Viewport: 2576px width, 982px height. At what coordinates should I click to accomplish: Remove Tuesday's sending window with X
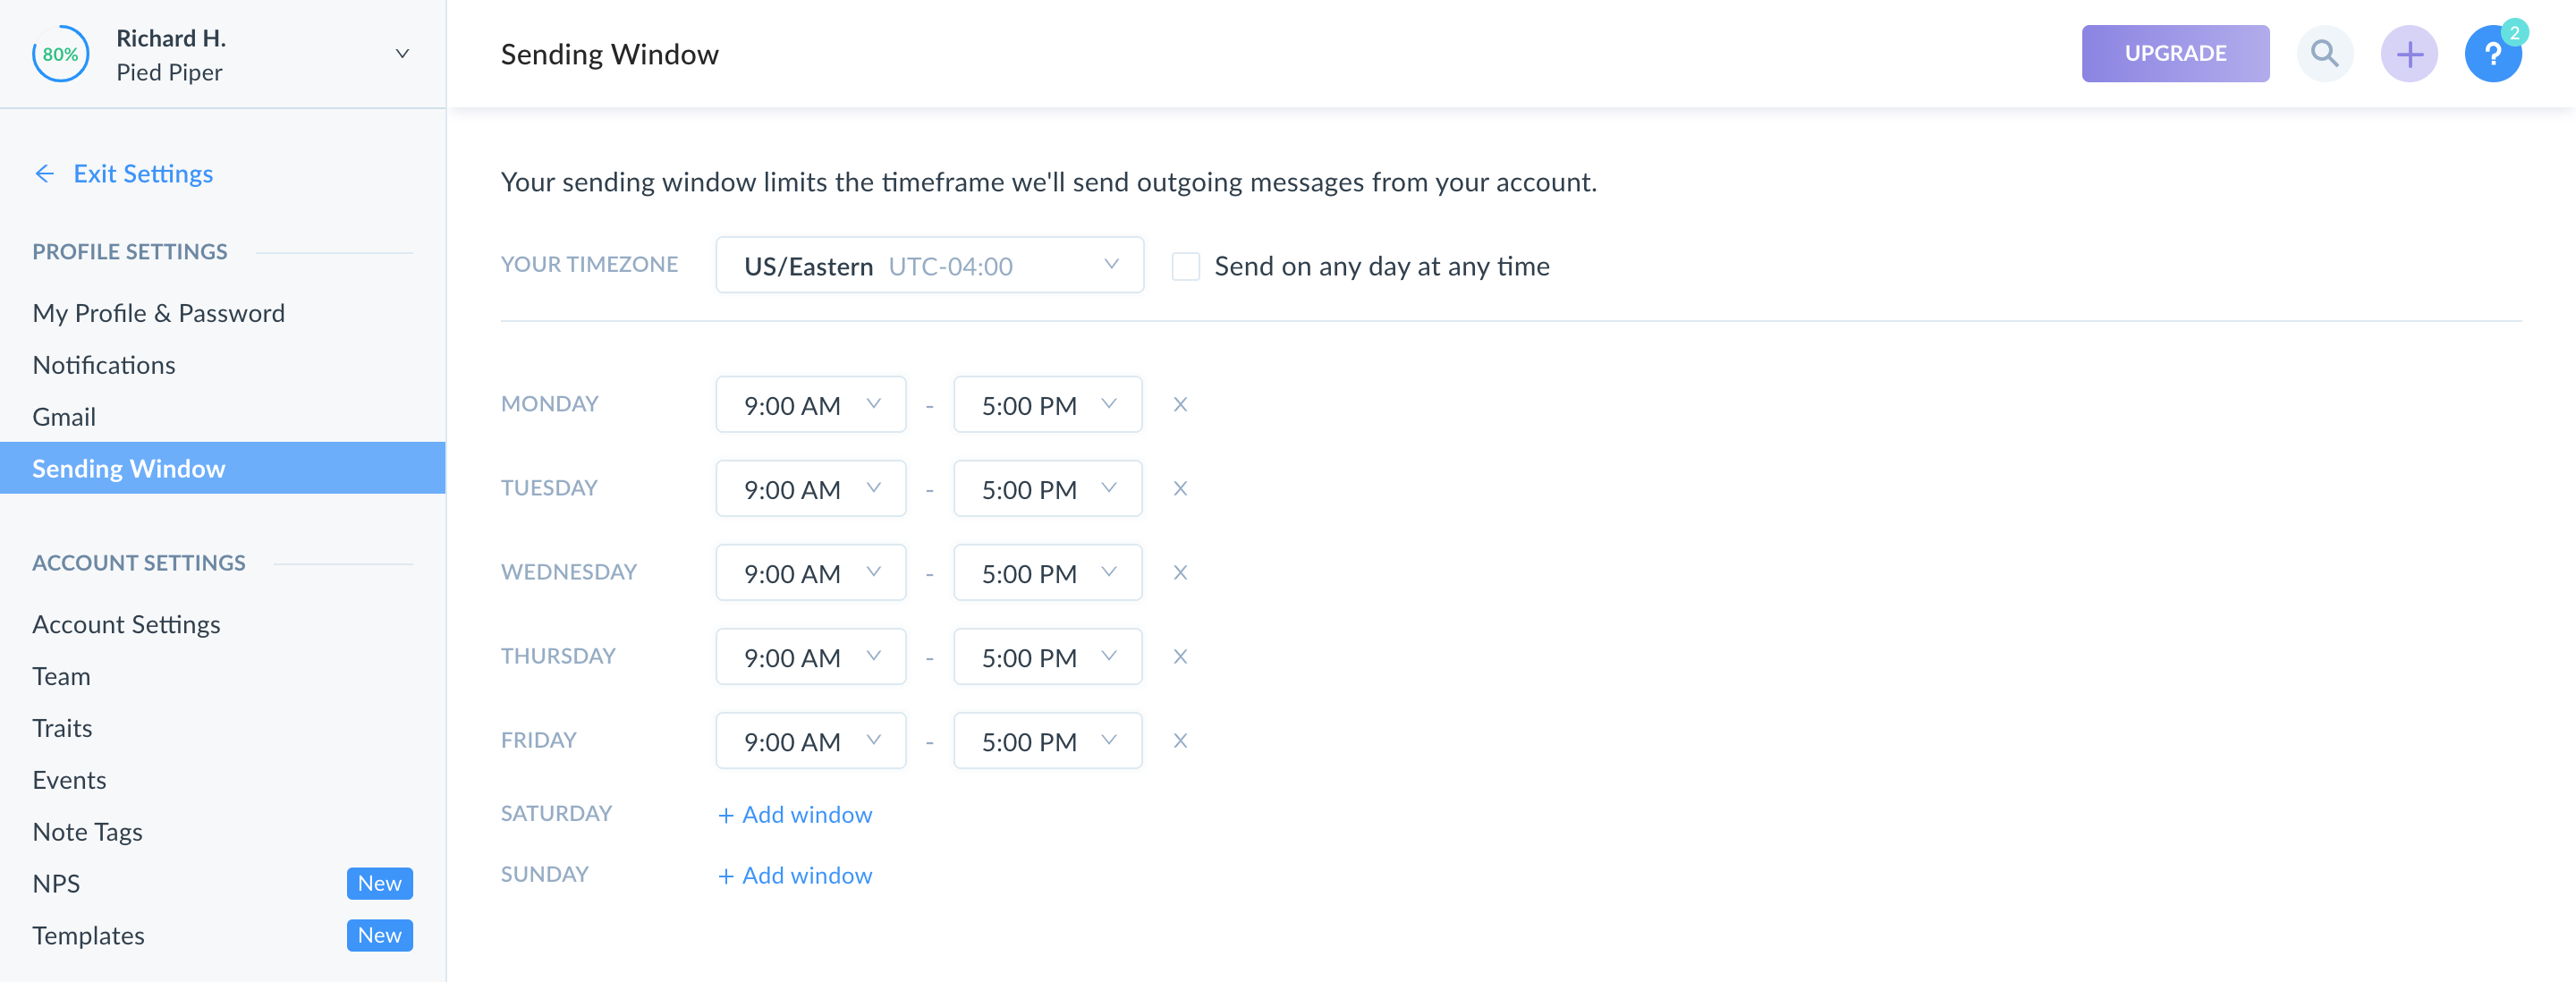pyautogui.click(x=1180, y=489)
